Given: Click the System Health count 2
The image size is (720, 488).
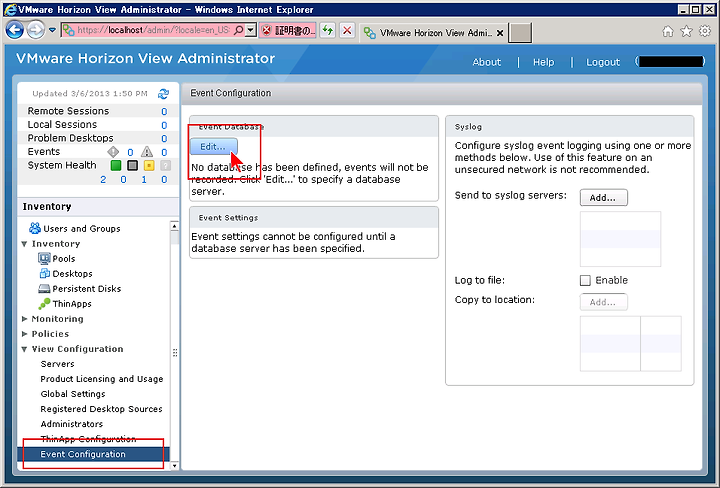Looking at the screenshot, I should point(103,179).
